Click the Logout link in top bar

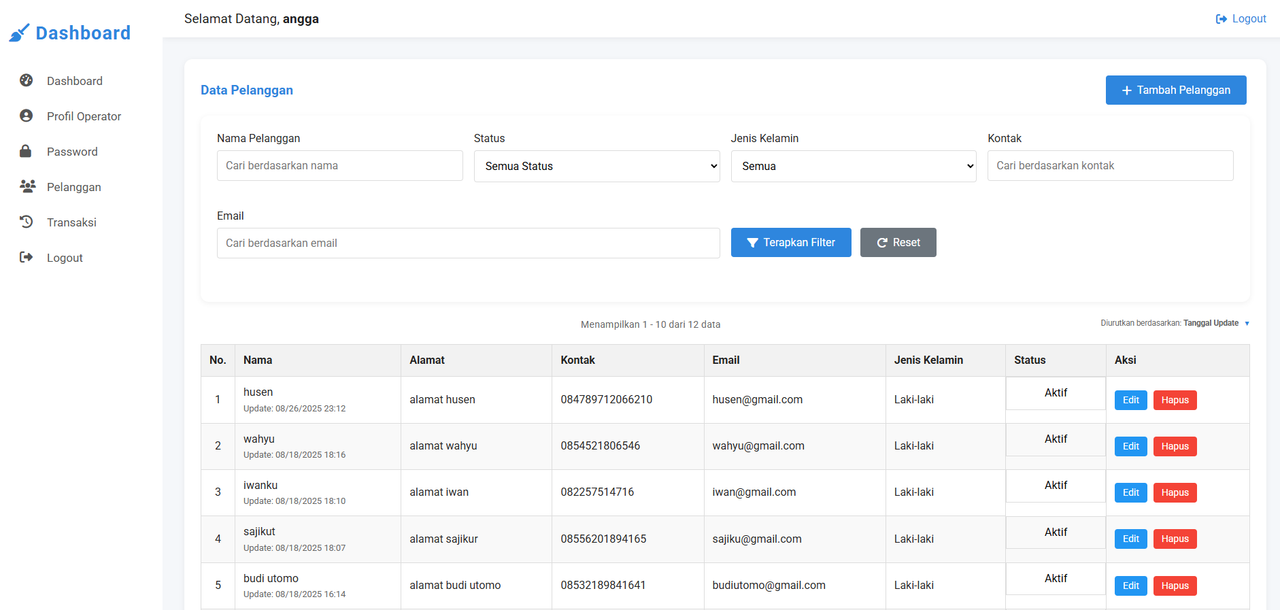(1241, 19)
